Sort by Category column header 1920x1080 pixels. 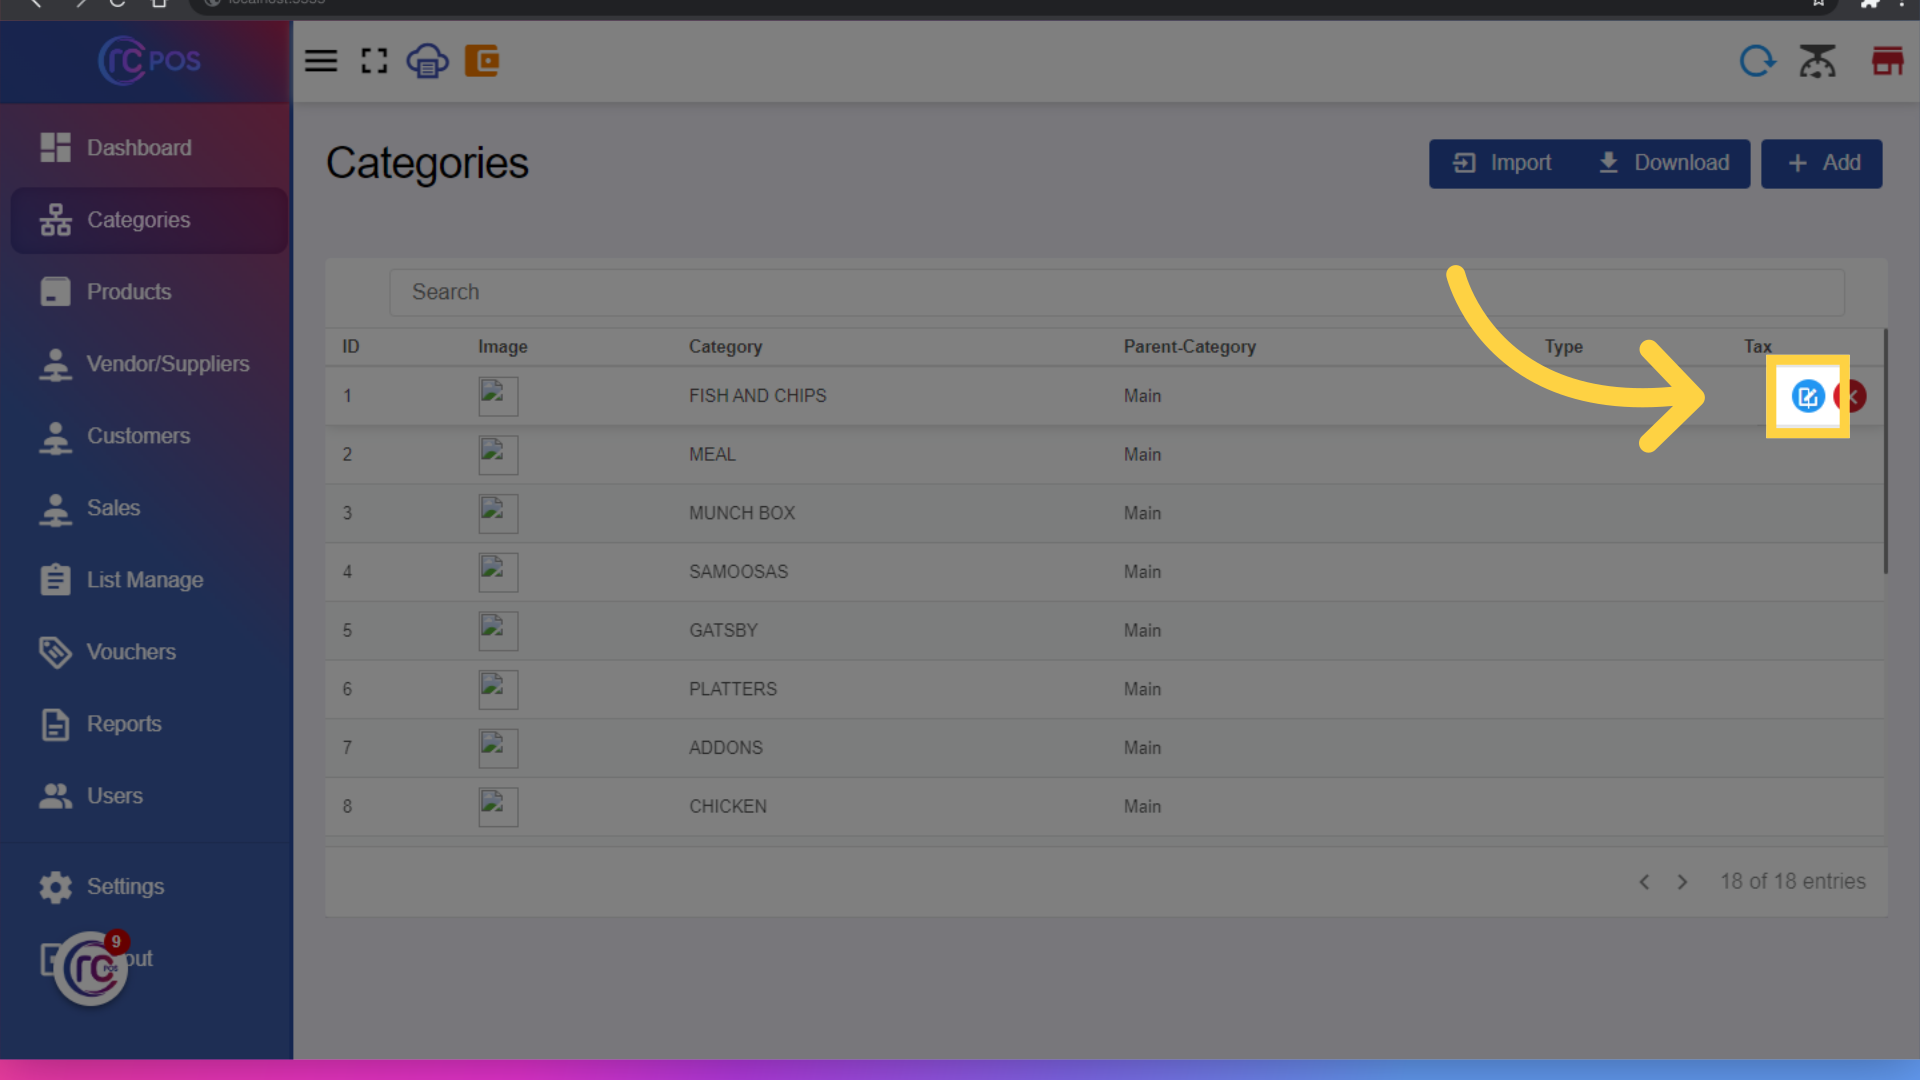point(725,347)
